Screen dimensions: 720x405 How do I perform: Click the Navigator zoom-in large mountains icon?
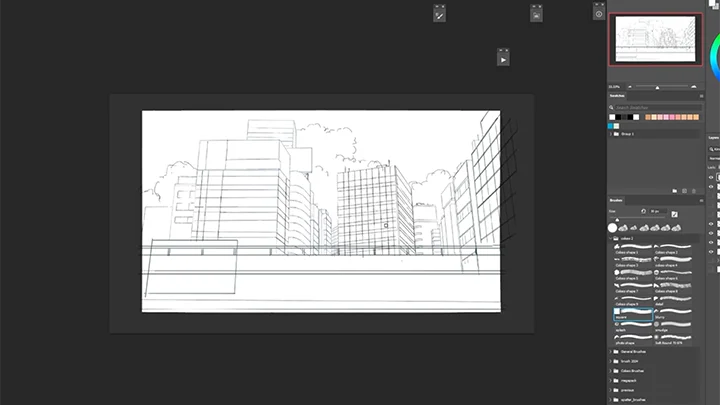tap(694, 87)
